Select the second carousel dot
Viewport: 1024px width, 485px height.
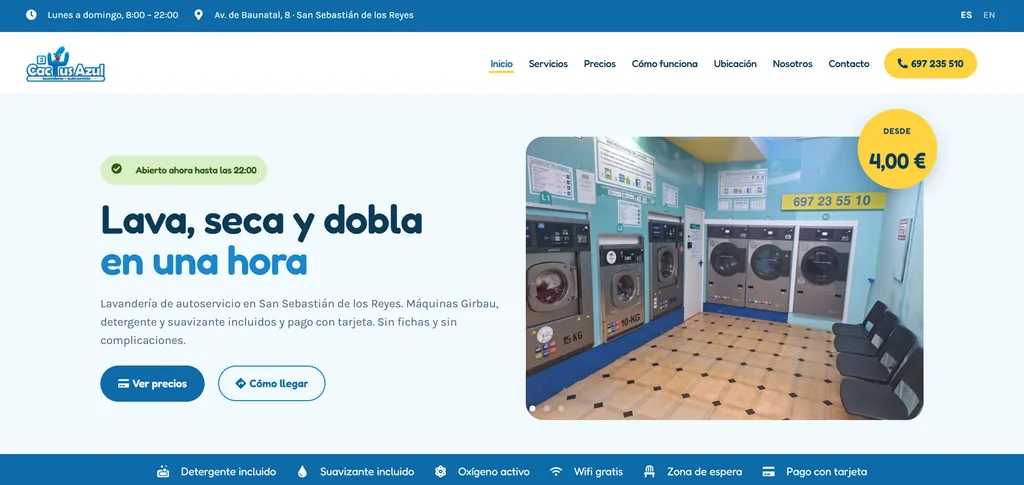[x=547, y=409]
